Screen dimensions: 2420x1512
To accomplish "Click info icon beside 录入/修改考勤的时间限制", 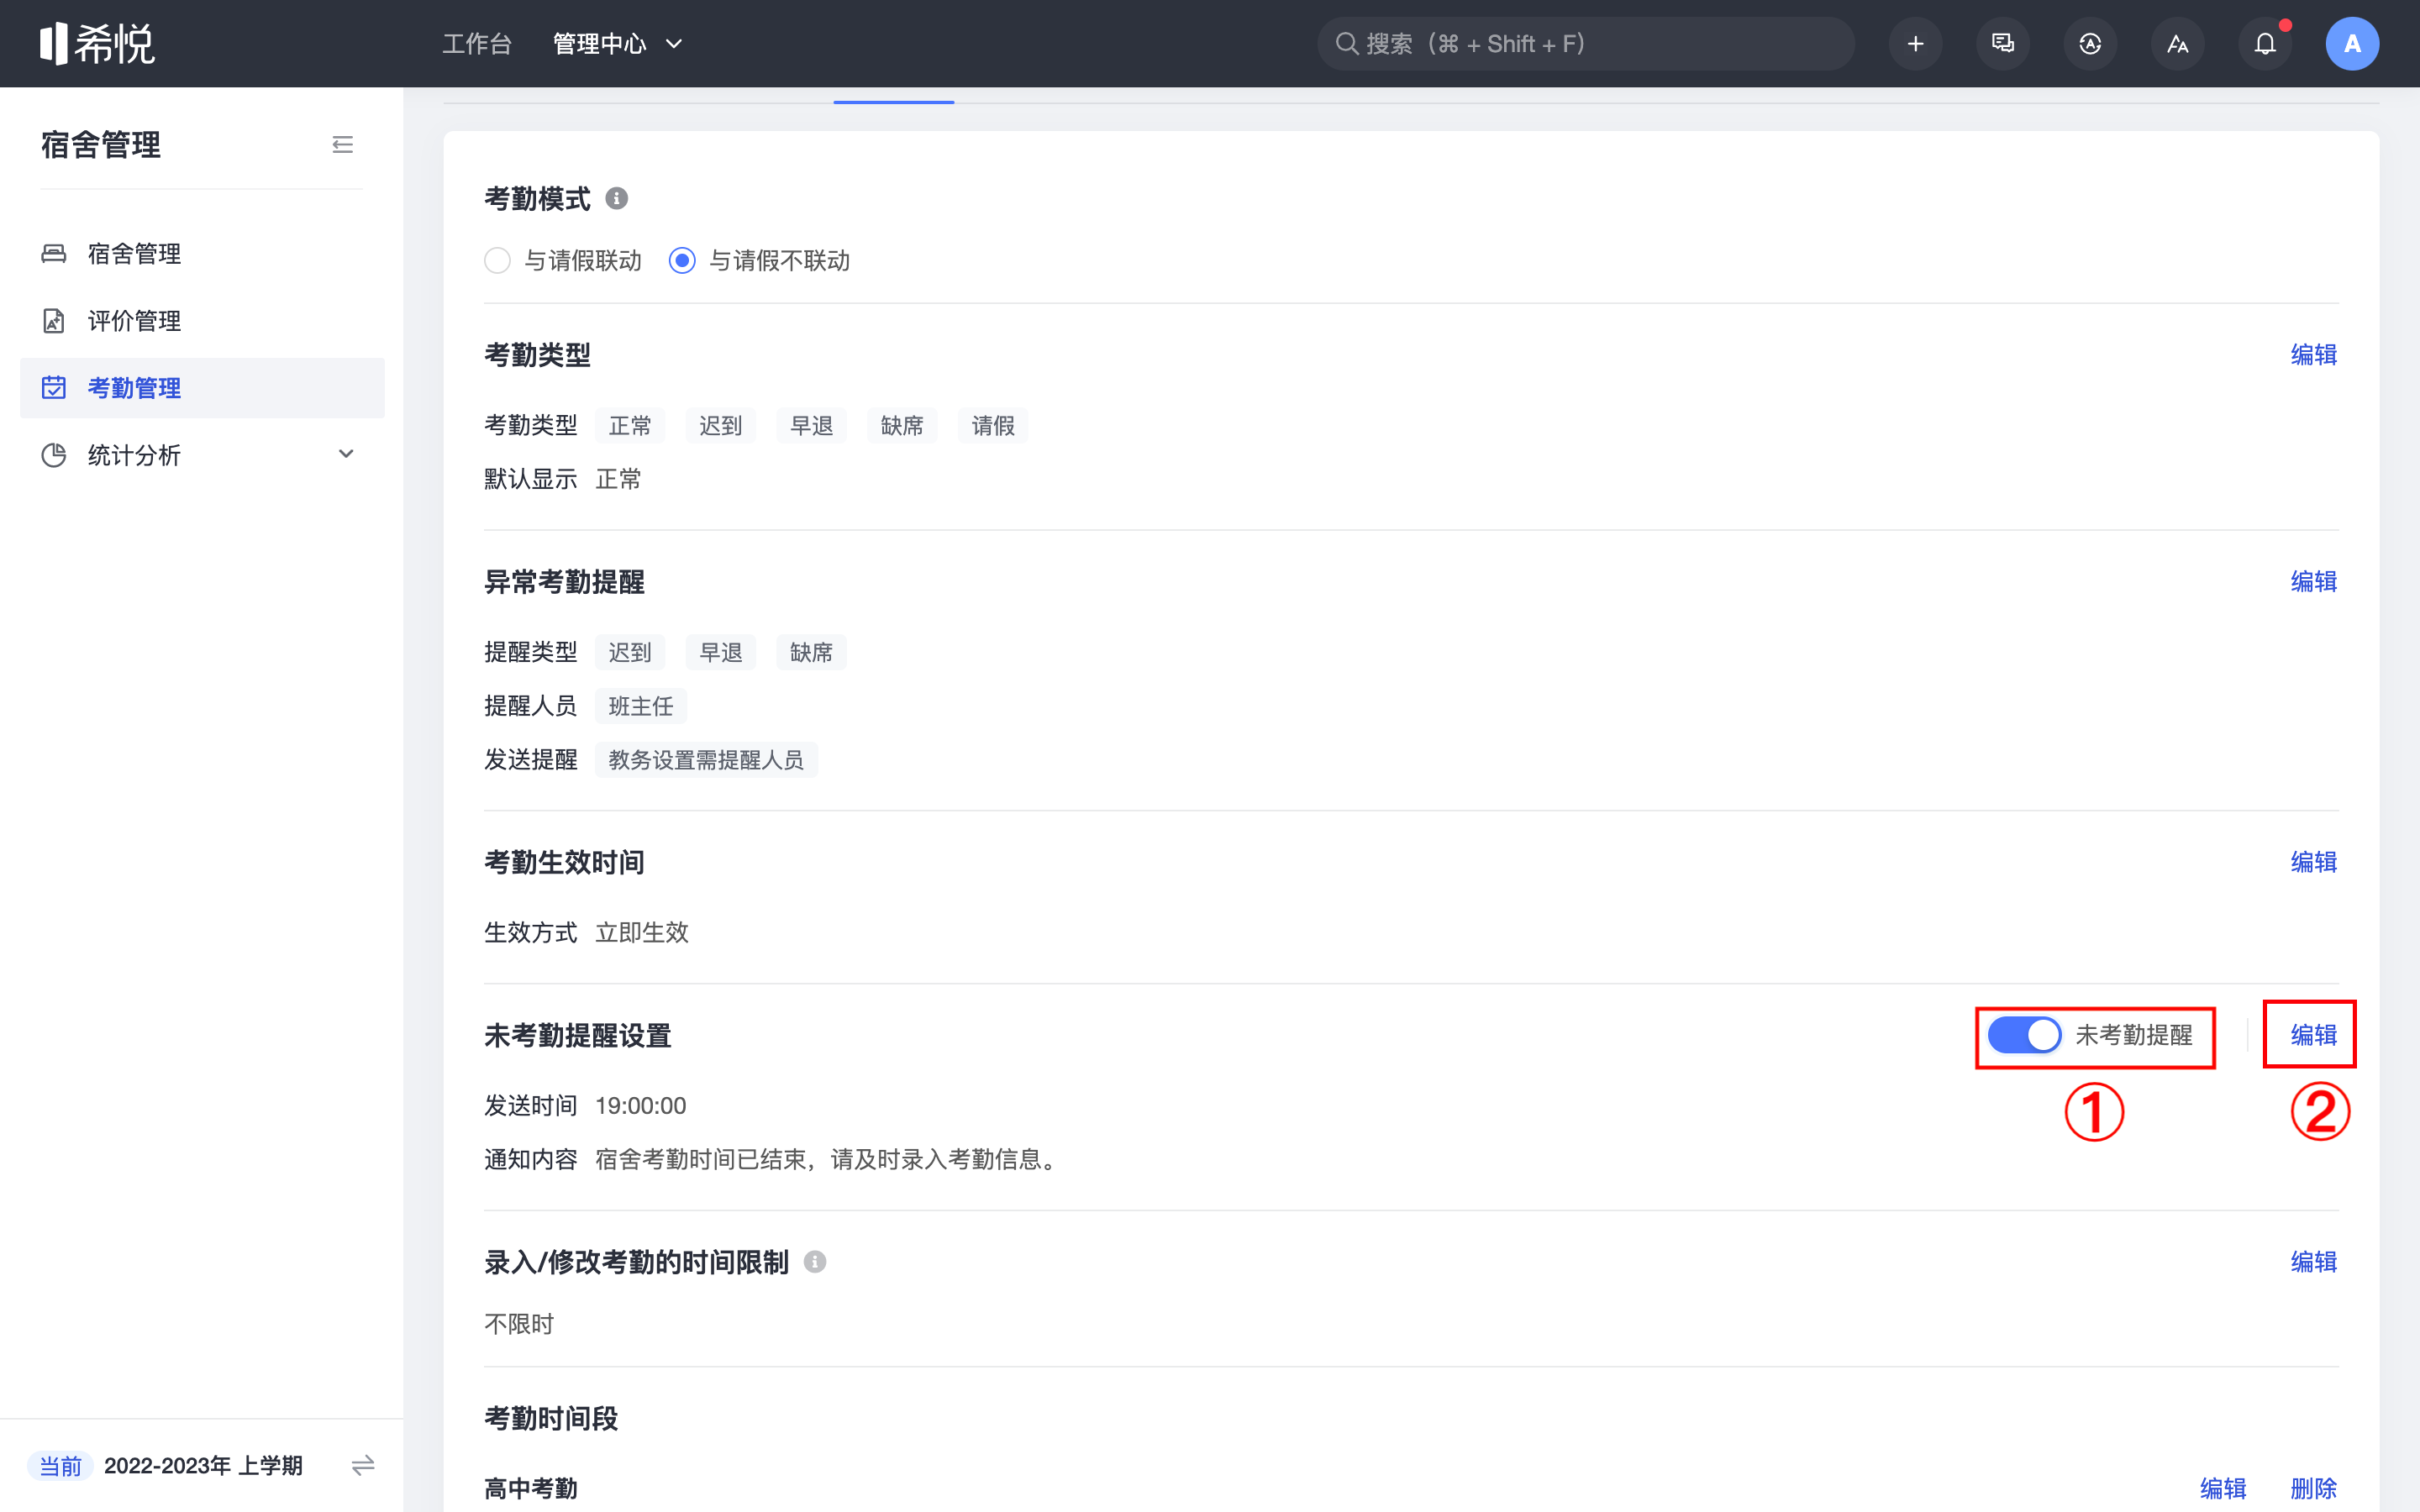I will (x=815, y=1262).
